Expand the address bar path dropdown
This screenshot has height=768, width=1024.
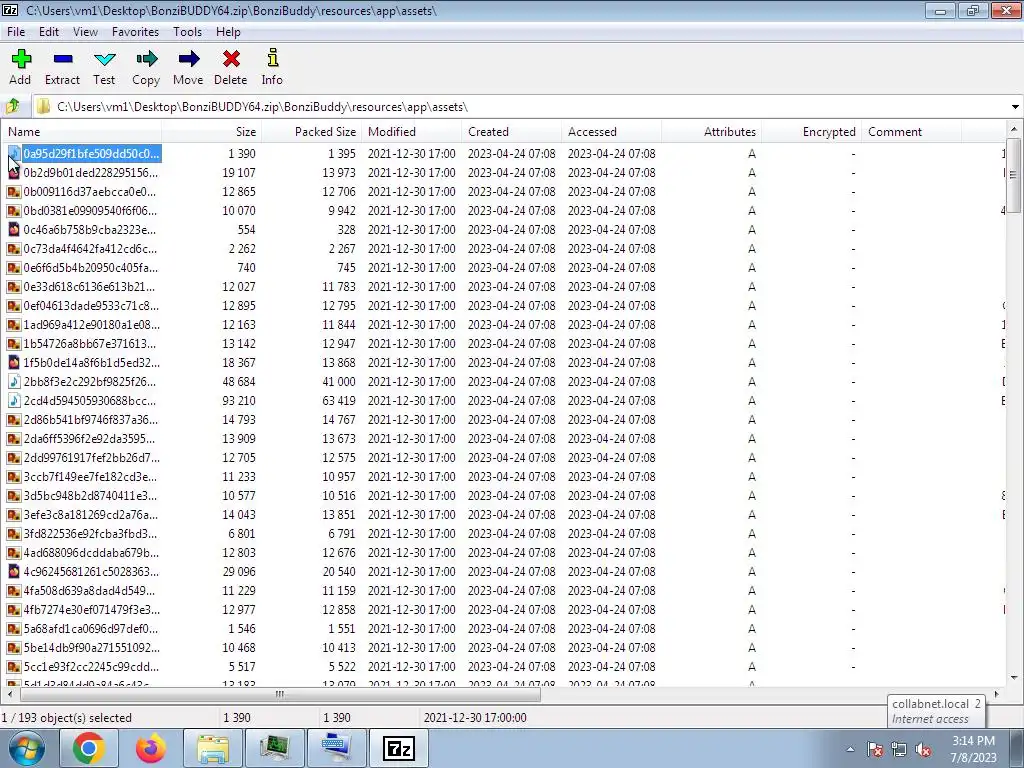click(1015, 106)
